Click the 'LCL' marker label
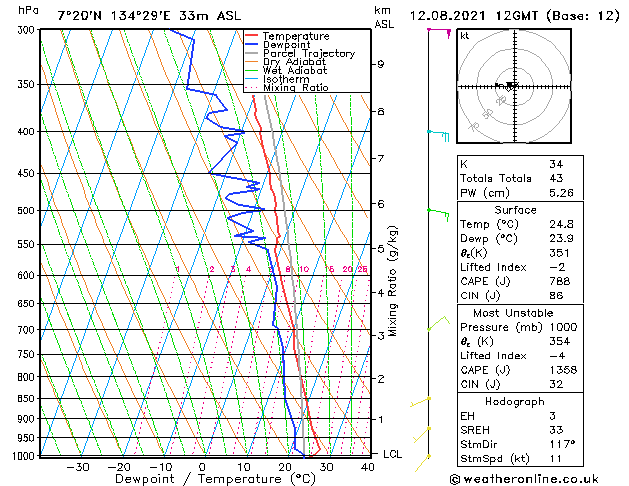The width and height of the screenshot is (629, 486). tap(392, 454)
